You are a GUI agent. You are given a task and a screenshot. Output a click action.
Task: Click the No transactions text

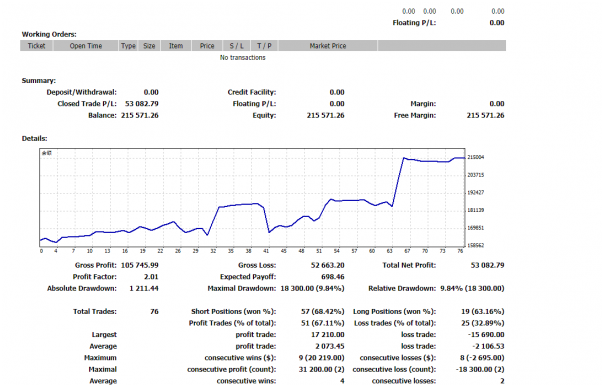[243, 57]
